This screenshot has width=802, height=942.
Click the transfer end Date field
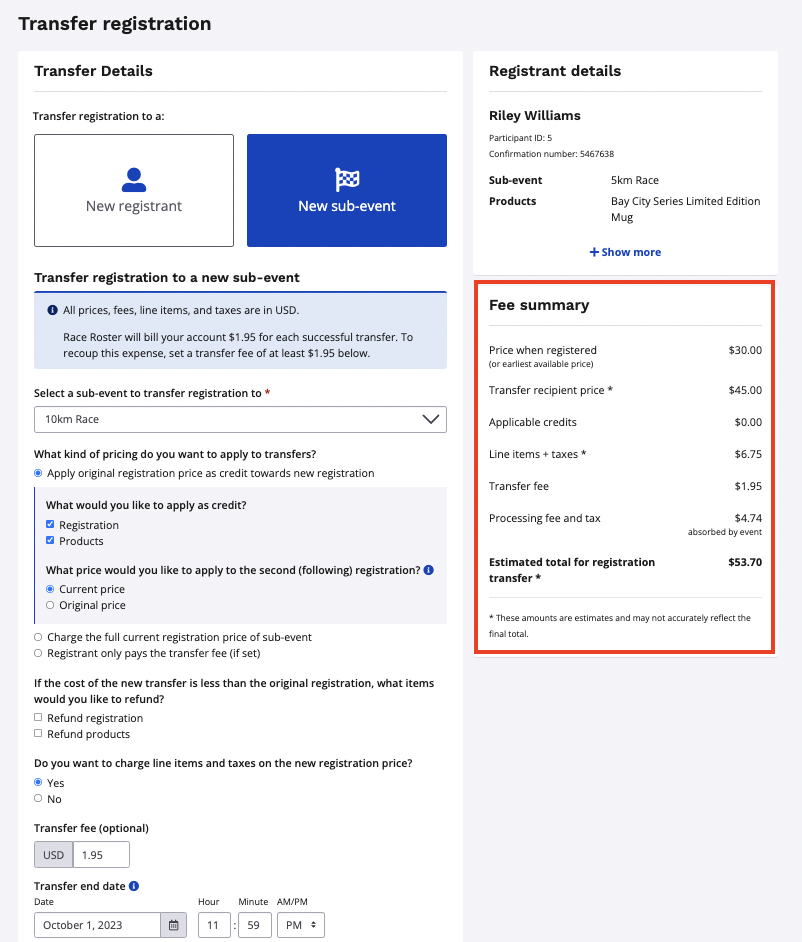[x=97, y=925]
